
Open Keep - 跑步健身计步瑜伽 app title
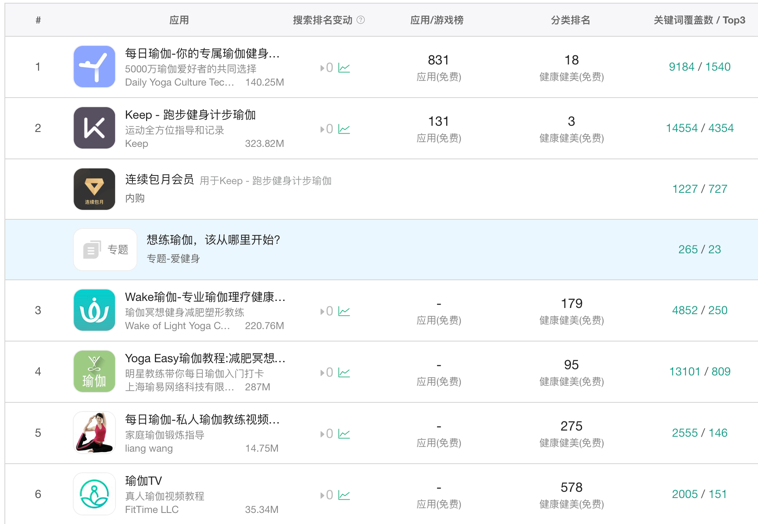(x=190, y=115)
